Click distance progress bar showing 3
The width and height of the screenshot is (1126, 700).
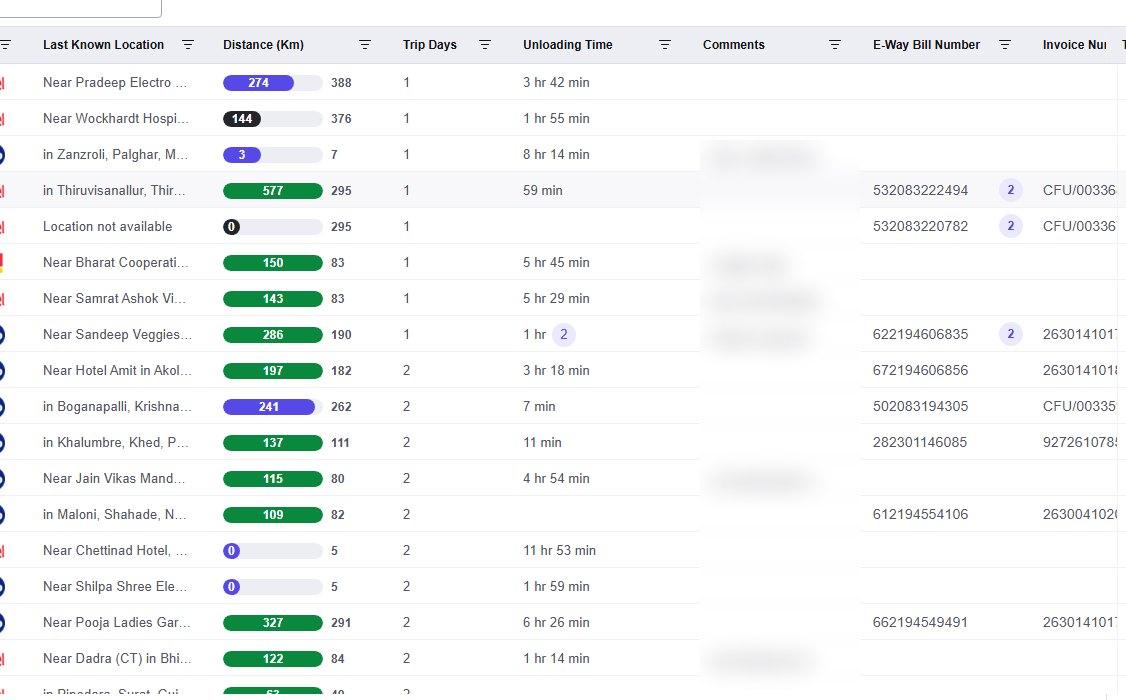(x=273, y=154)
